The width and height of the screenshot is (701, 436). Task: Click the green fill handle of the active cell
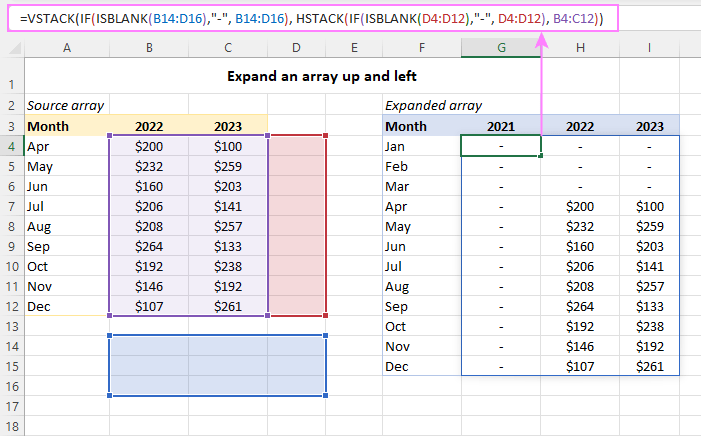coord(541,156)
